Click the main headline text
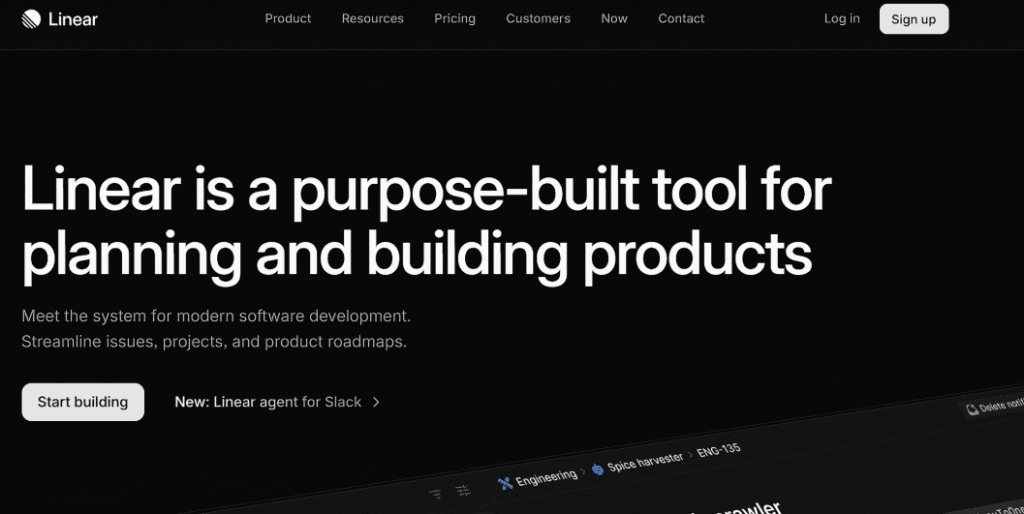1024x514 pixels. pos(426,223)
